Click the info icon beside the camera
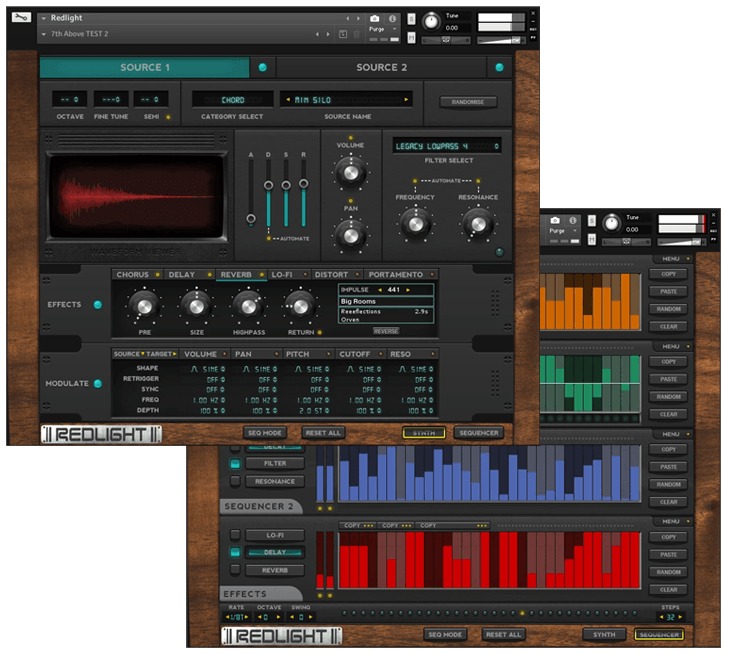Viewport: 730px width, 655px height. [392, 18]
